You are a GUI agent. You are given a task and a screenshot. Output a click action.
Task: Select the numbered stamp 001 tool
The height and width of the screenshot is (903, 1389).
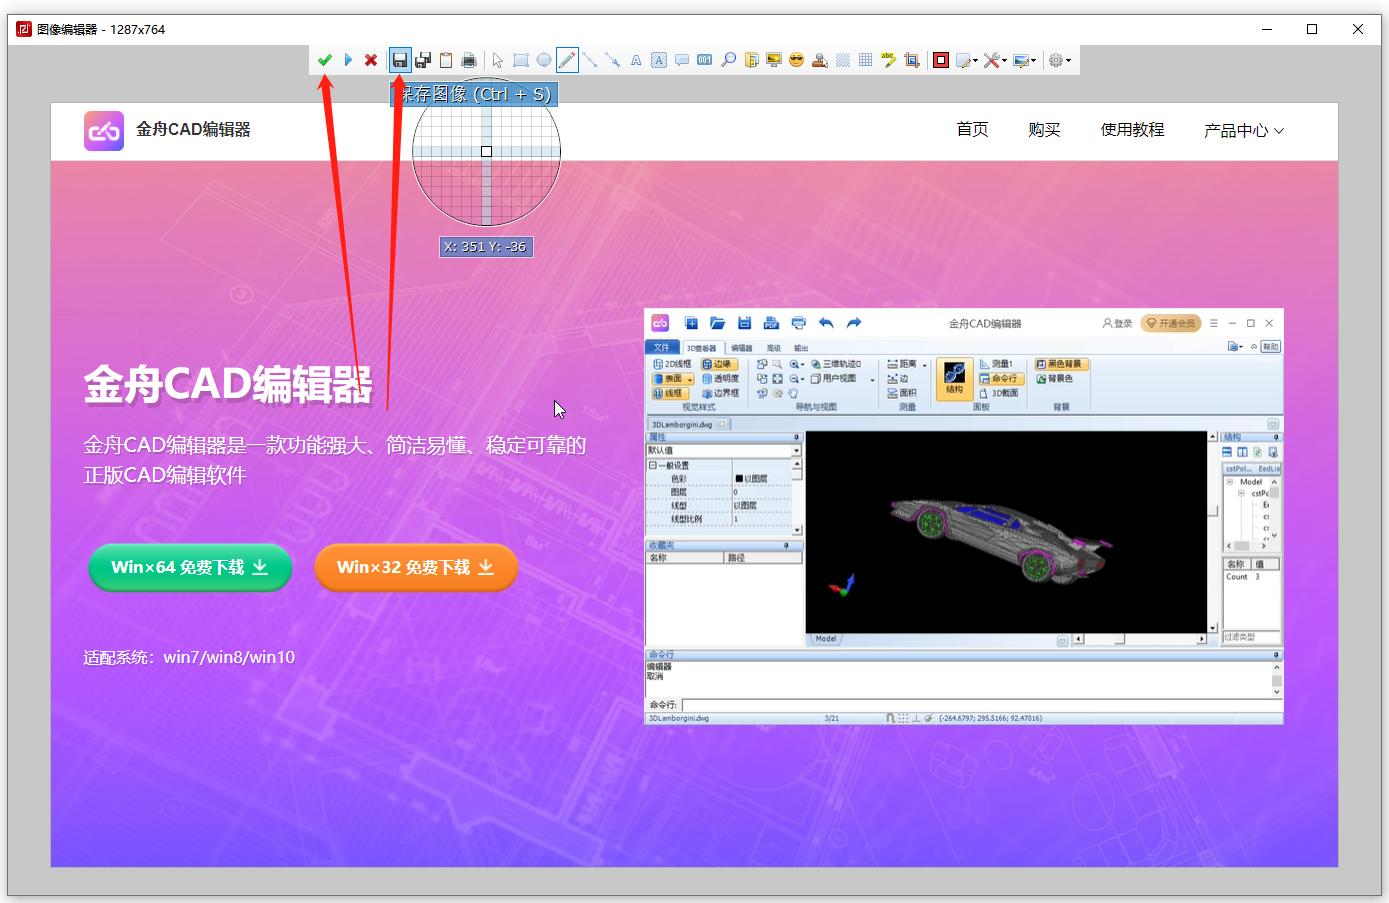703,60
